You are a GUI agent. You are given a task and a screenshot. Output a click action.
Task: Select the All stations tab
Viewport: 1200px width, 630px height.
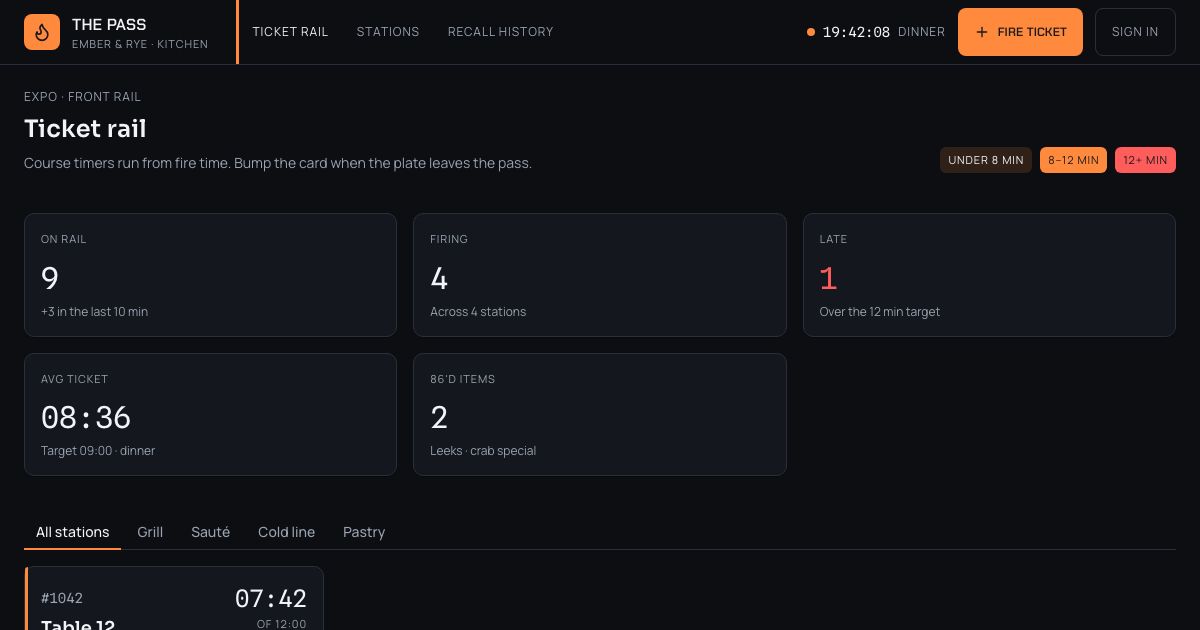click(x=72, y=532)
